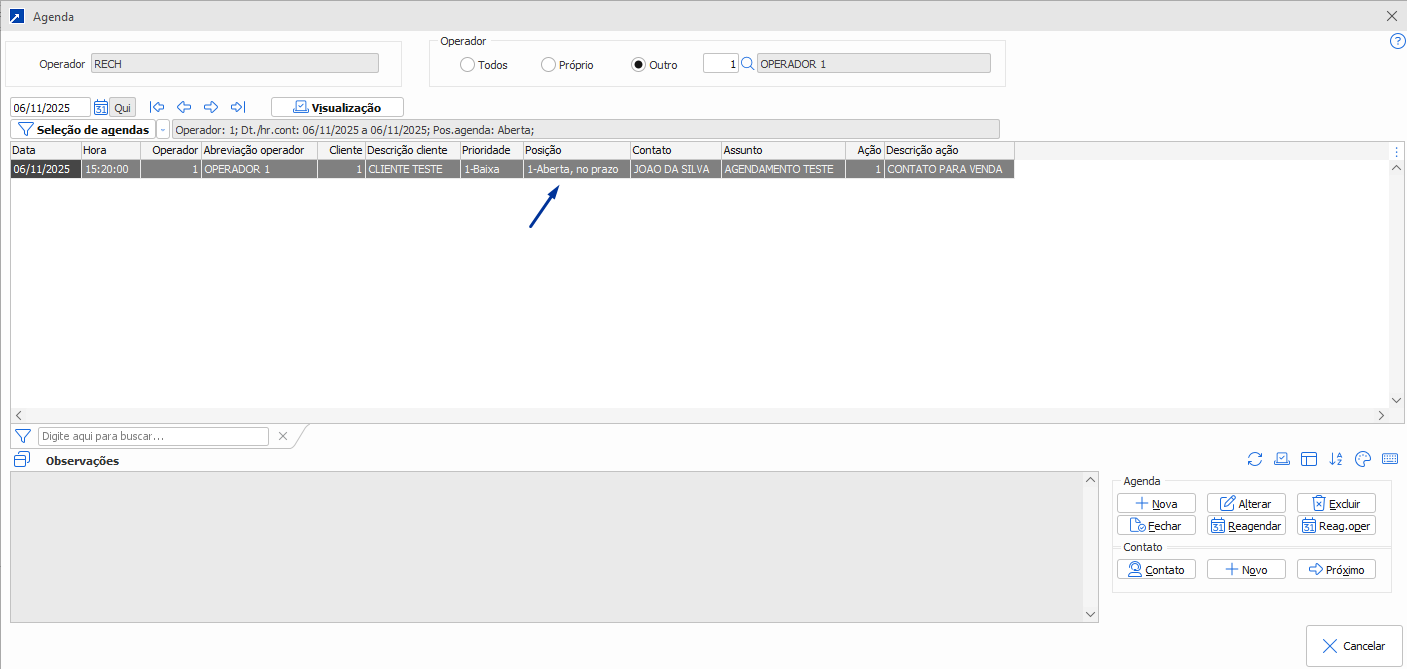Expand the Seleção de agendas dropdown arrow
The height and width of the screenshot is (669, 1407).
[163, 130]
